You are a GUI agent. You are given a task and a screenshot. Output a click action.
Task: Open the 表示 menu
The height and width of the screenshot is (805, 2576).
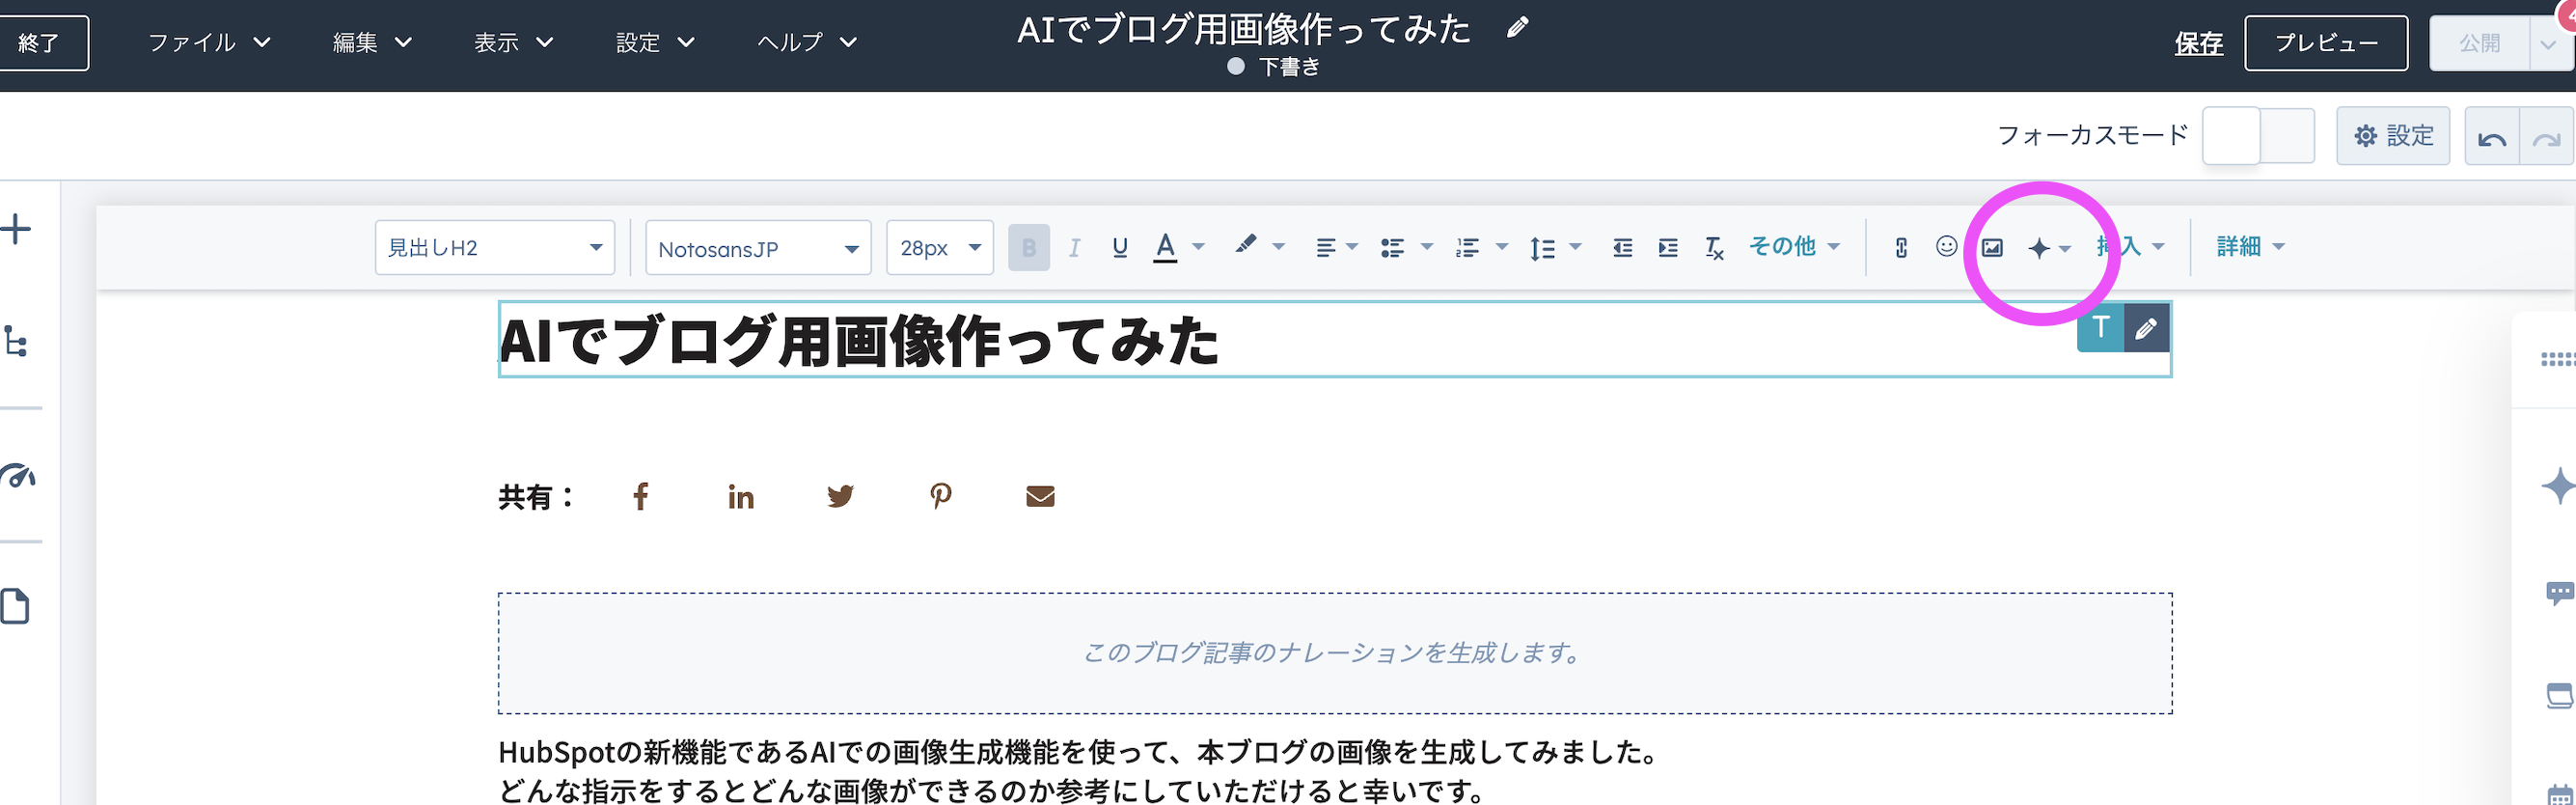coord(513,42)
